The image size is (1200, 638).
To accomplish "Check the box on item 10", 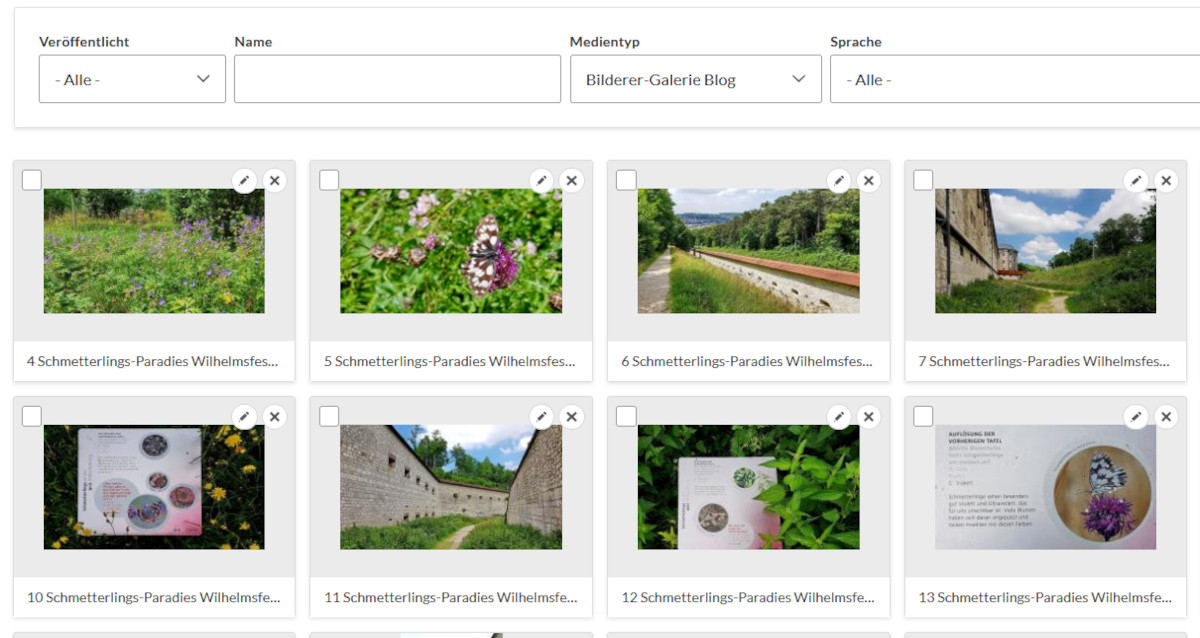I will (31, 415).
